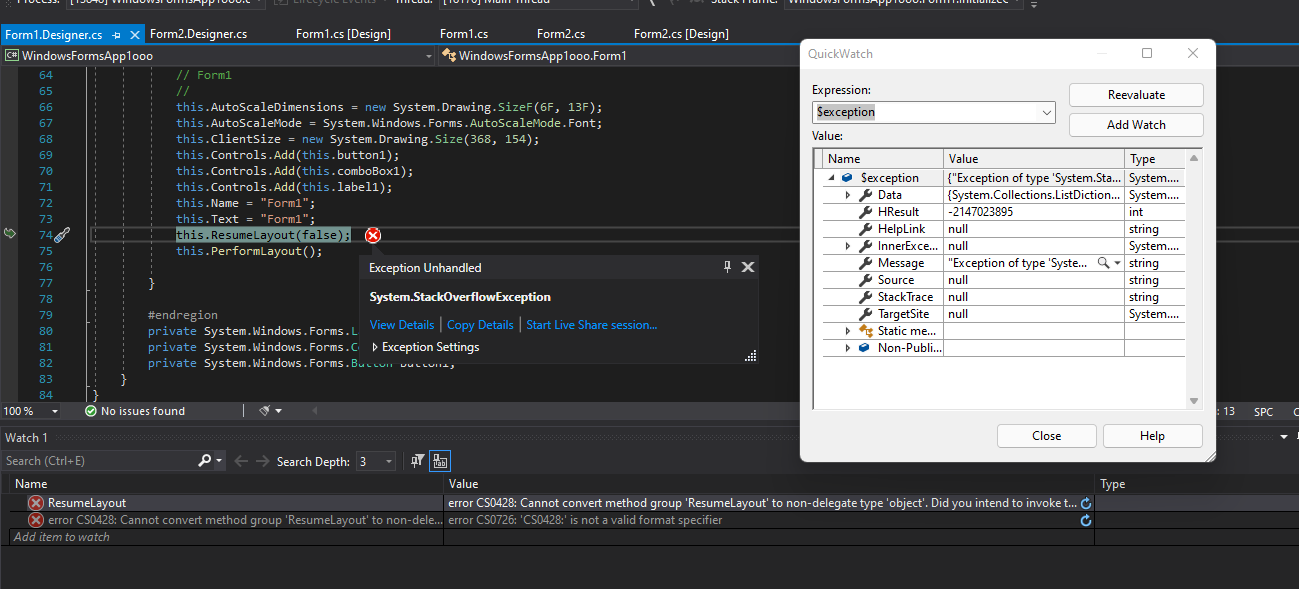The height and width of the screenshot is (589, 1299).
Task: Open the View Details link
Action: coord(402,325)
